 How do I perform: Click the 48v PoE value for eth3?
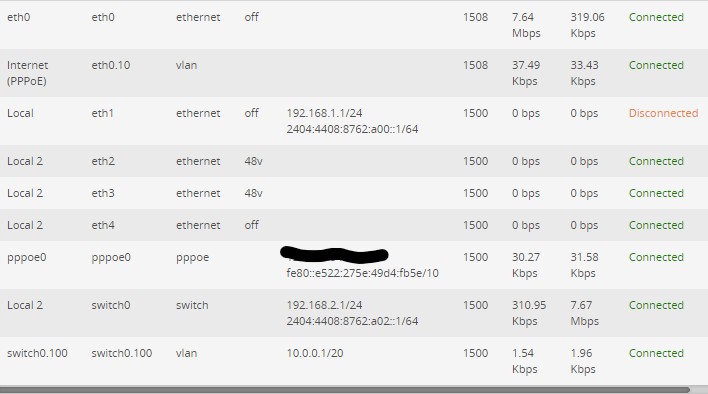[x=253, y=193]
